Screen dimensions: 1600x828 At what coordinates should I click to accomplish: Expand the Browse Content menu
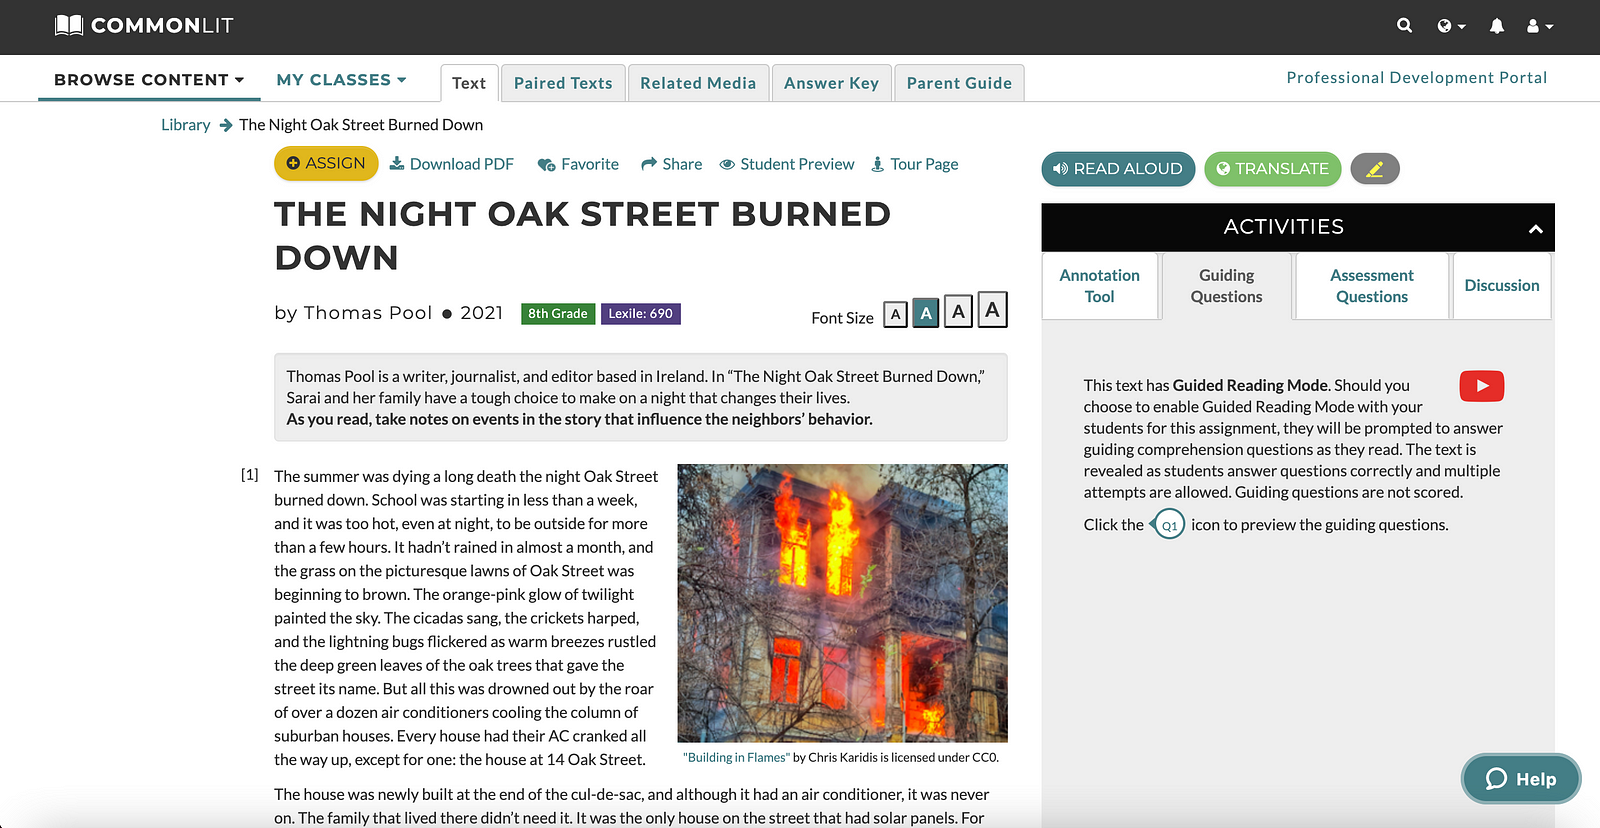coord(149,80)
